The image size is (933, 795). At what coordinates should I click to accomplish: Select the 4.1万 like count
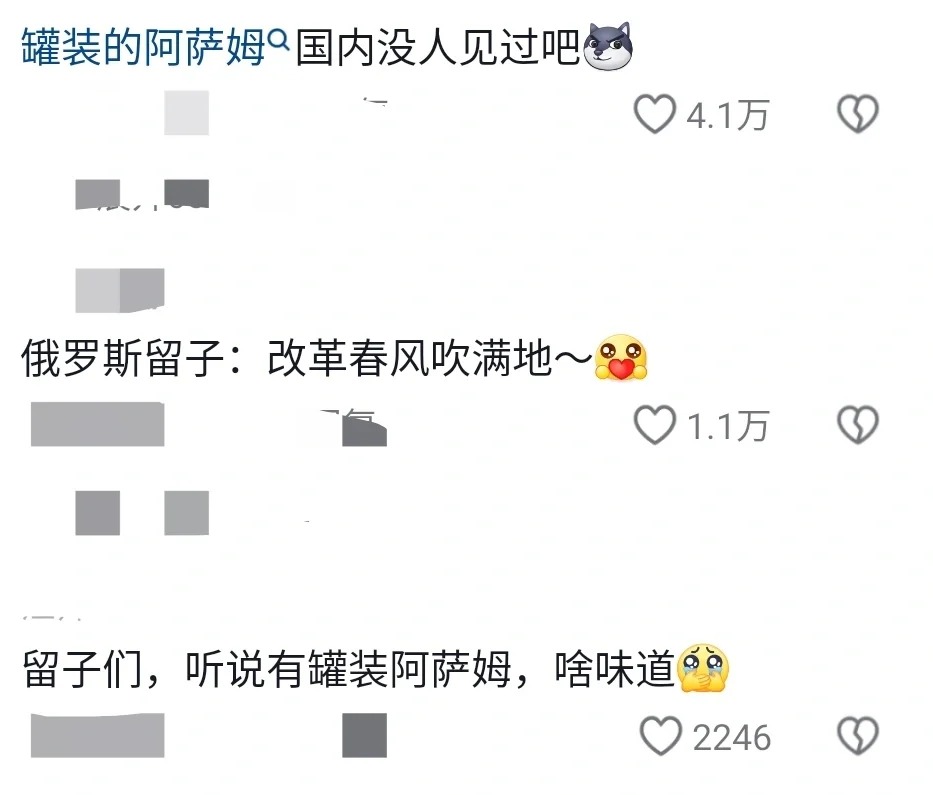[x=728, y=115]
